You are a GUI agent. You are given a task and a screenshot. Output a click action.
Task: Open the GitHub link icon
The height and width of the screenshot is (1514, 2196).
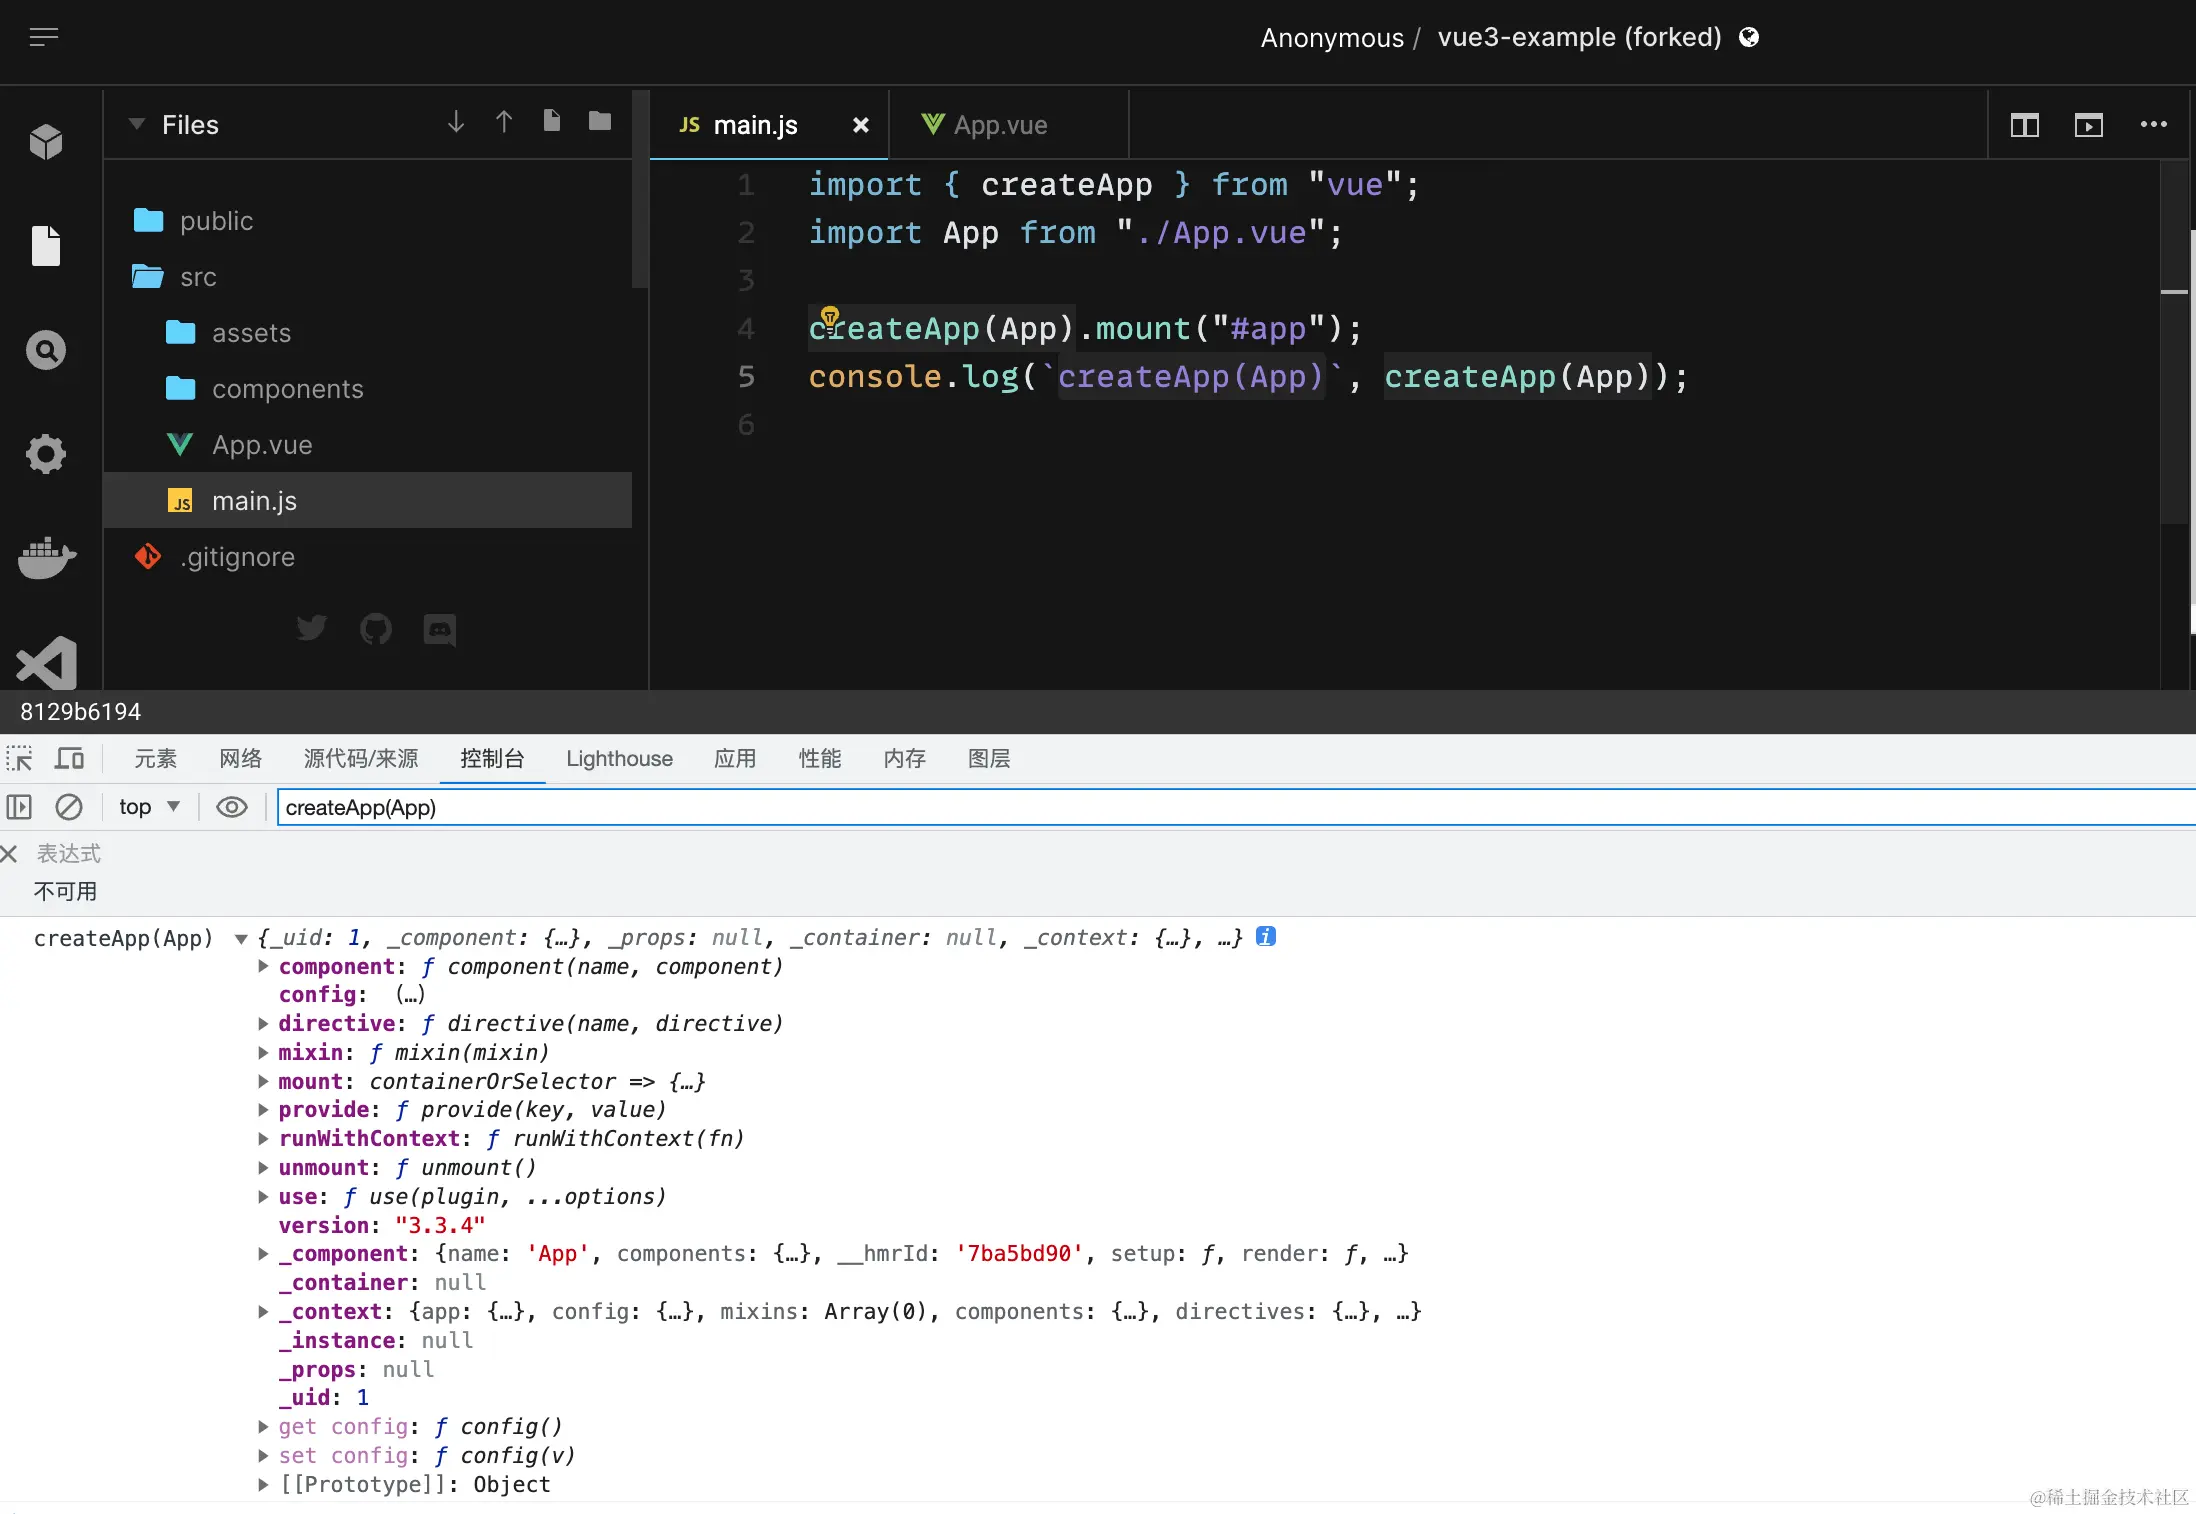coord(376,629)
